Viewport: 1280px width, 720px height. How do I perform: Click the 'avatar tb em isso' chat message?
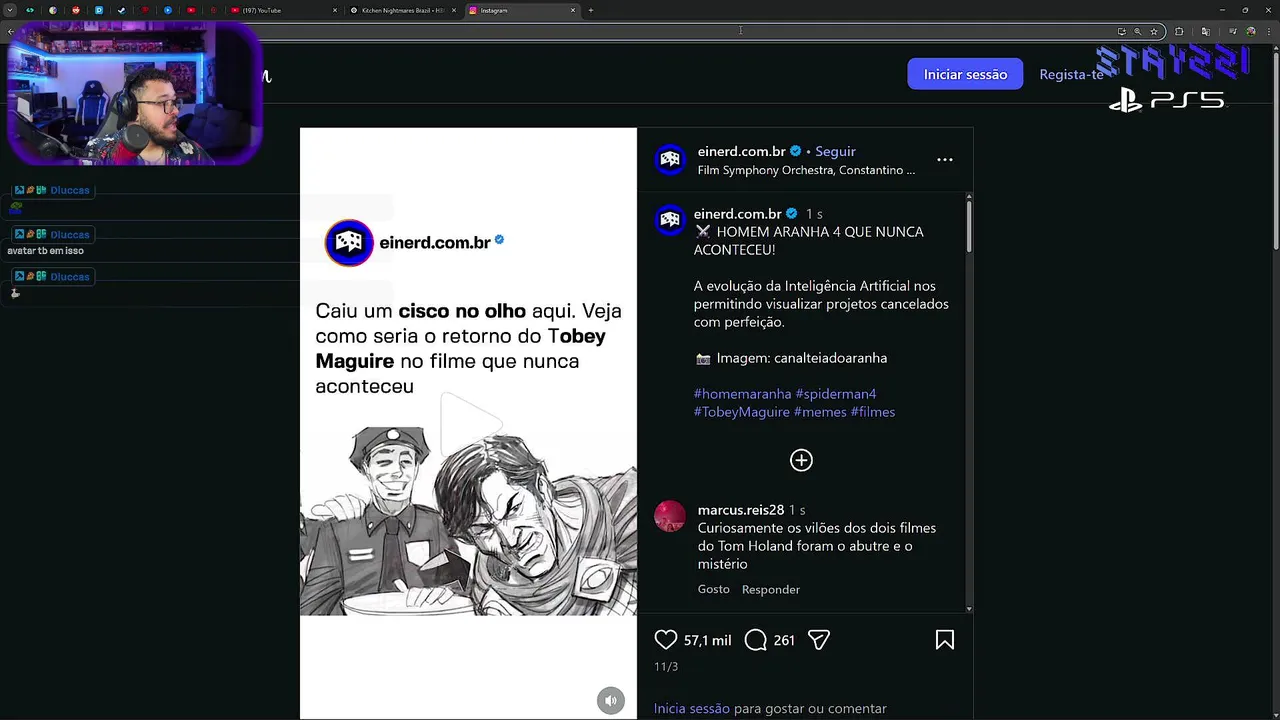point(45,251)
